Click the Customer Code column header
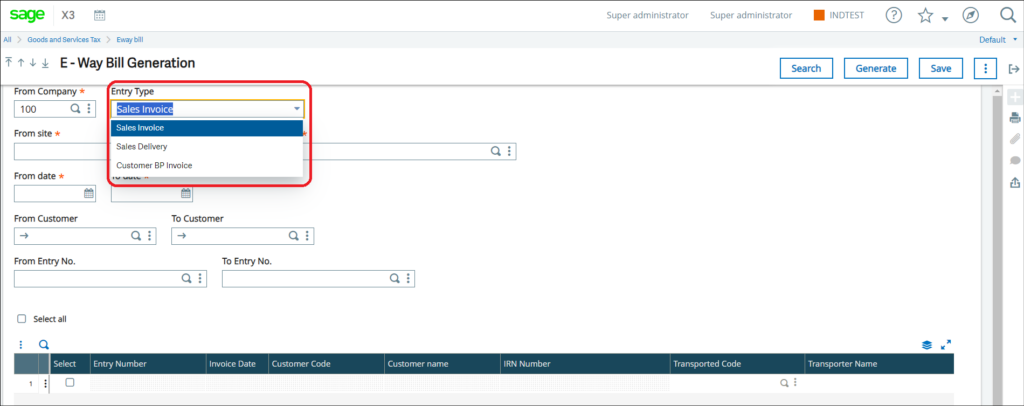Viewport: 1024px width, 406px height. pos(326,364)
